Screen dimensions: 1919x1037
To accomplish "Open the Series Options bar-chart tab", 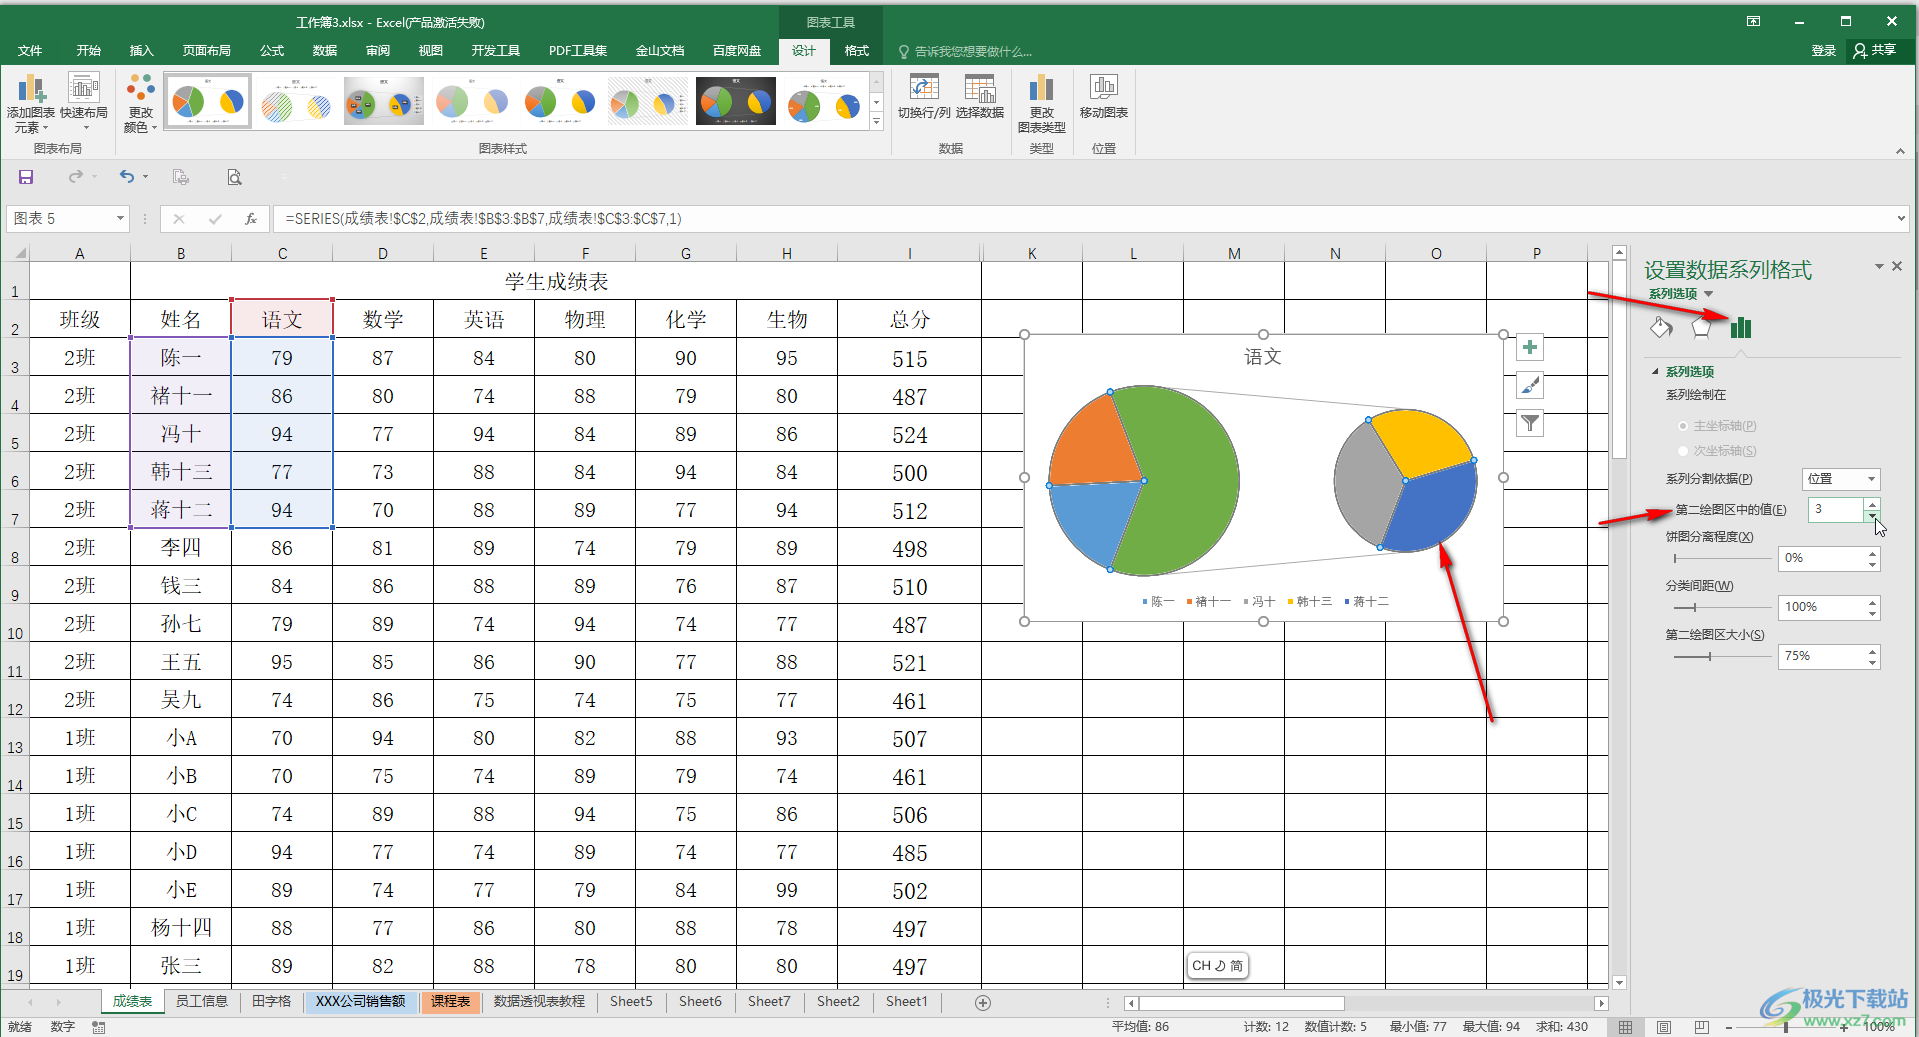I will click(1741, 327).
